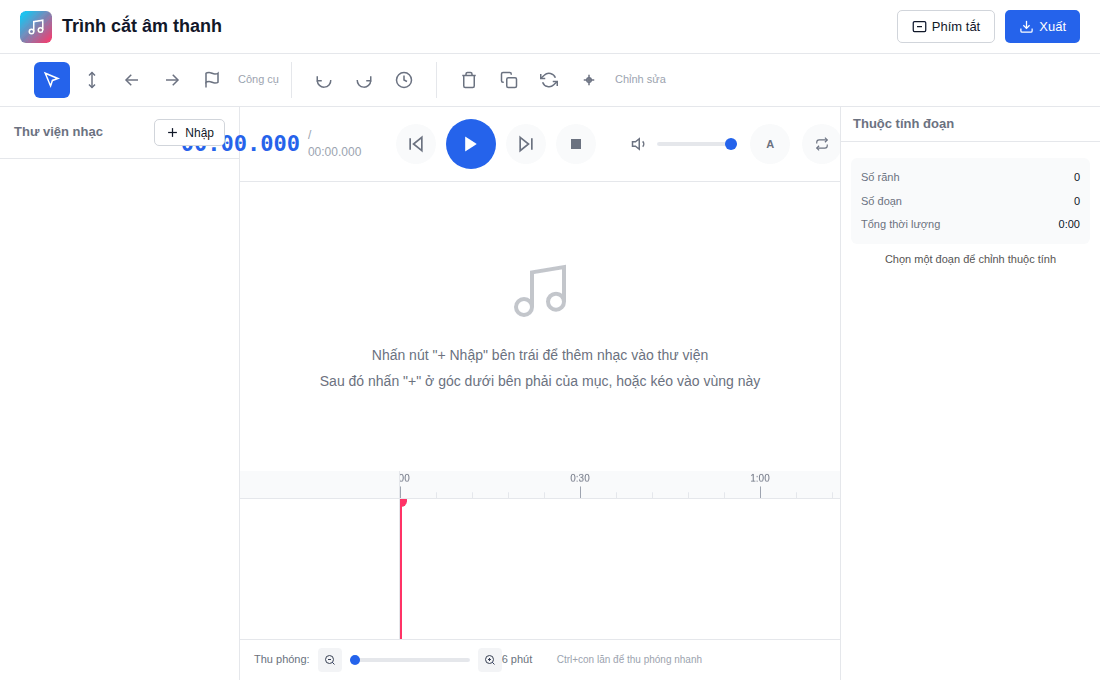Toggle loop playback button

821,144
